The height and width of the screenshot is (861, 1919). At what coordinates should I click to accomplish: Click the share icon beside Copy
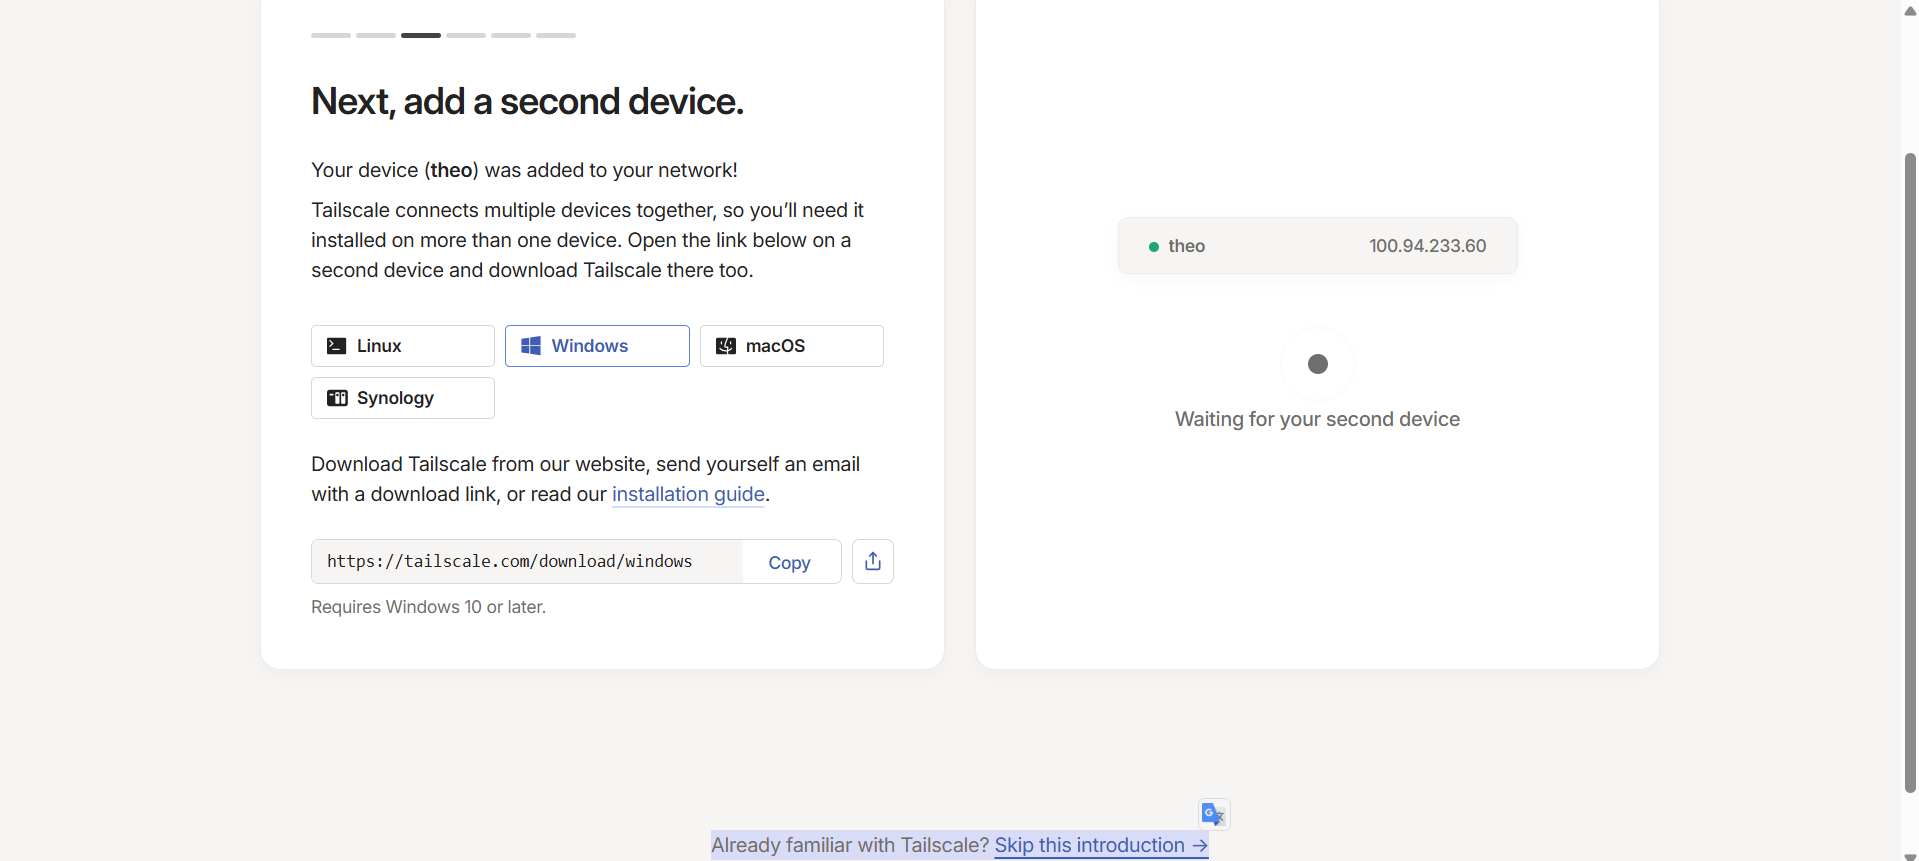pos(872,562)
